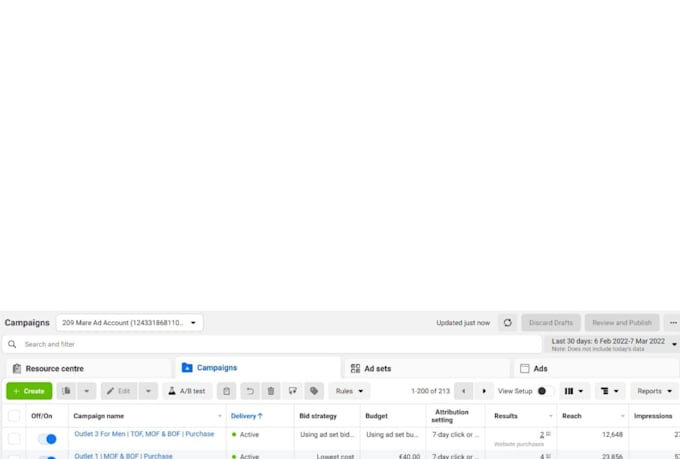Click Bid strategy column header
The width and height of the screenshot is (680, 459).
[x=318, y=416]
